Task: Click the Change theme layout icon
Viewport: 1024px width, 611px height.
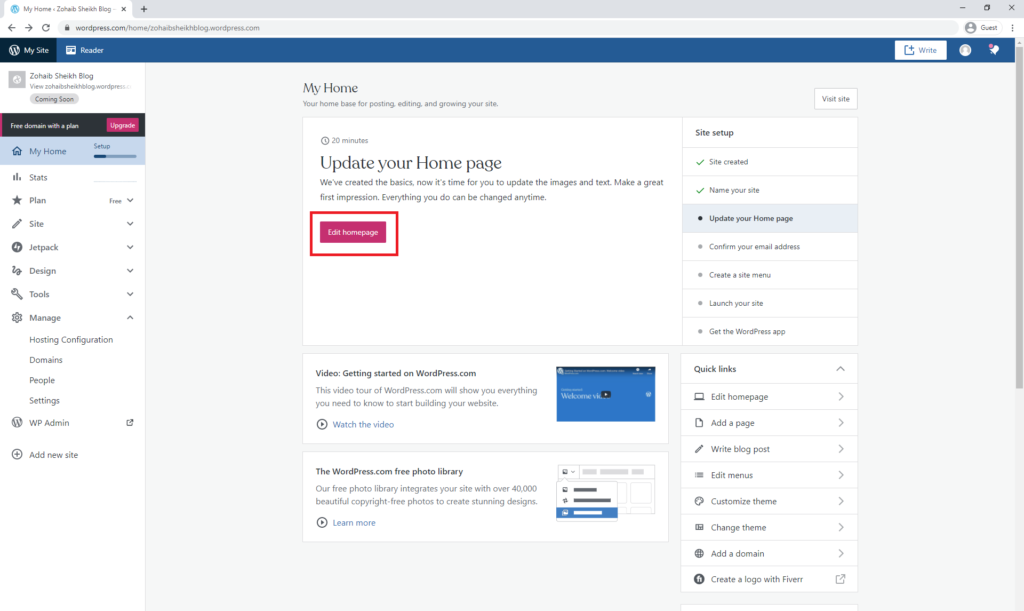Action: pyautogui.click(x=699, y=527)
